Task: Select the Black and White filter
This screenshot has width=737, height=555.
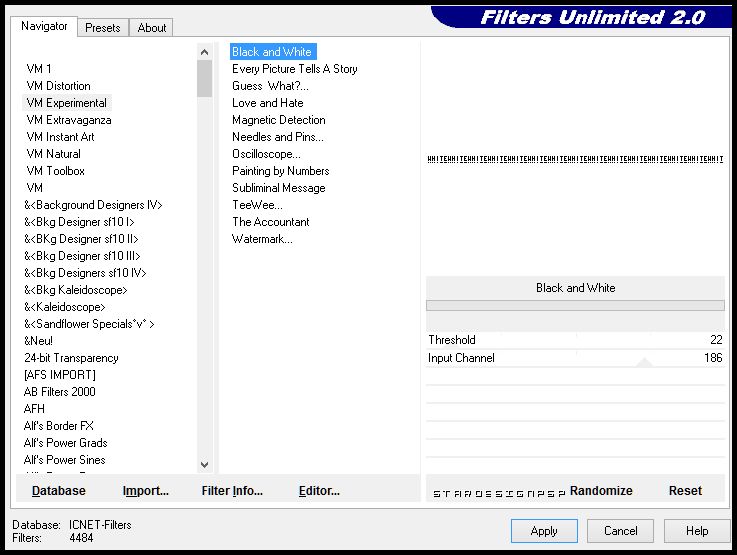Action: click(273, 52)
